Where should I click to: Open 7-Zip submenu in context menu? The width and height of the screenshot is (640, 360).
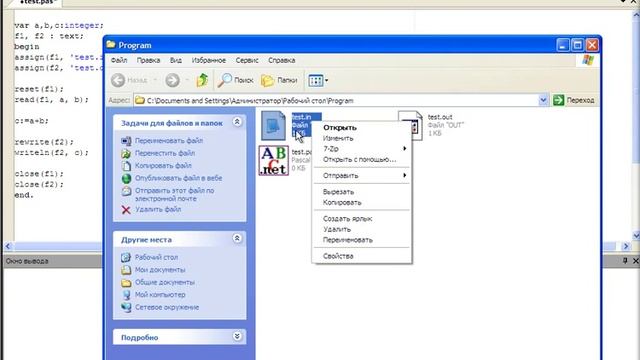pyautogui.click(x=362, y=149)
